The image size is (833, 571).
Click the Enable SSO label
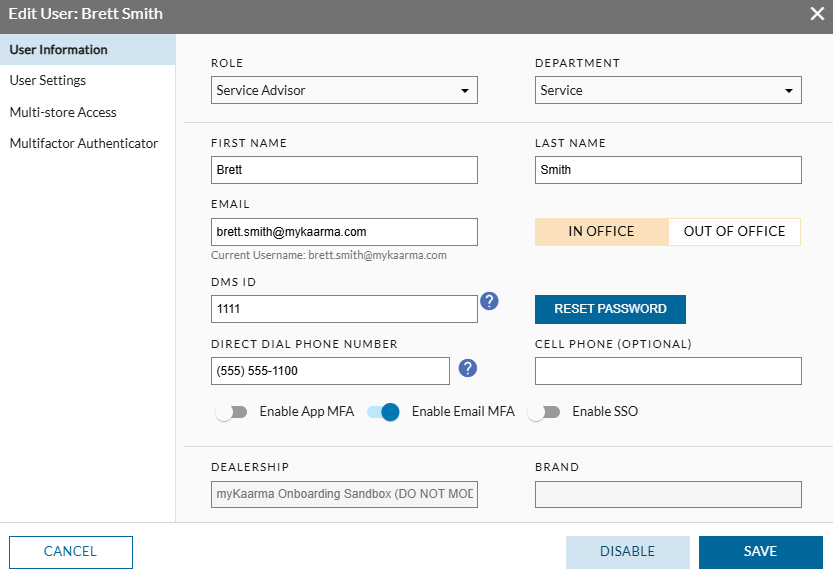point(605,412)
